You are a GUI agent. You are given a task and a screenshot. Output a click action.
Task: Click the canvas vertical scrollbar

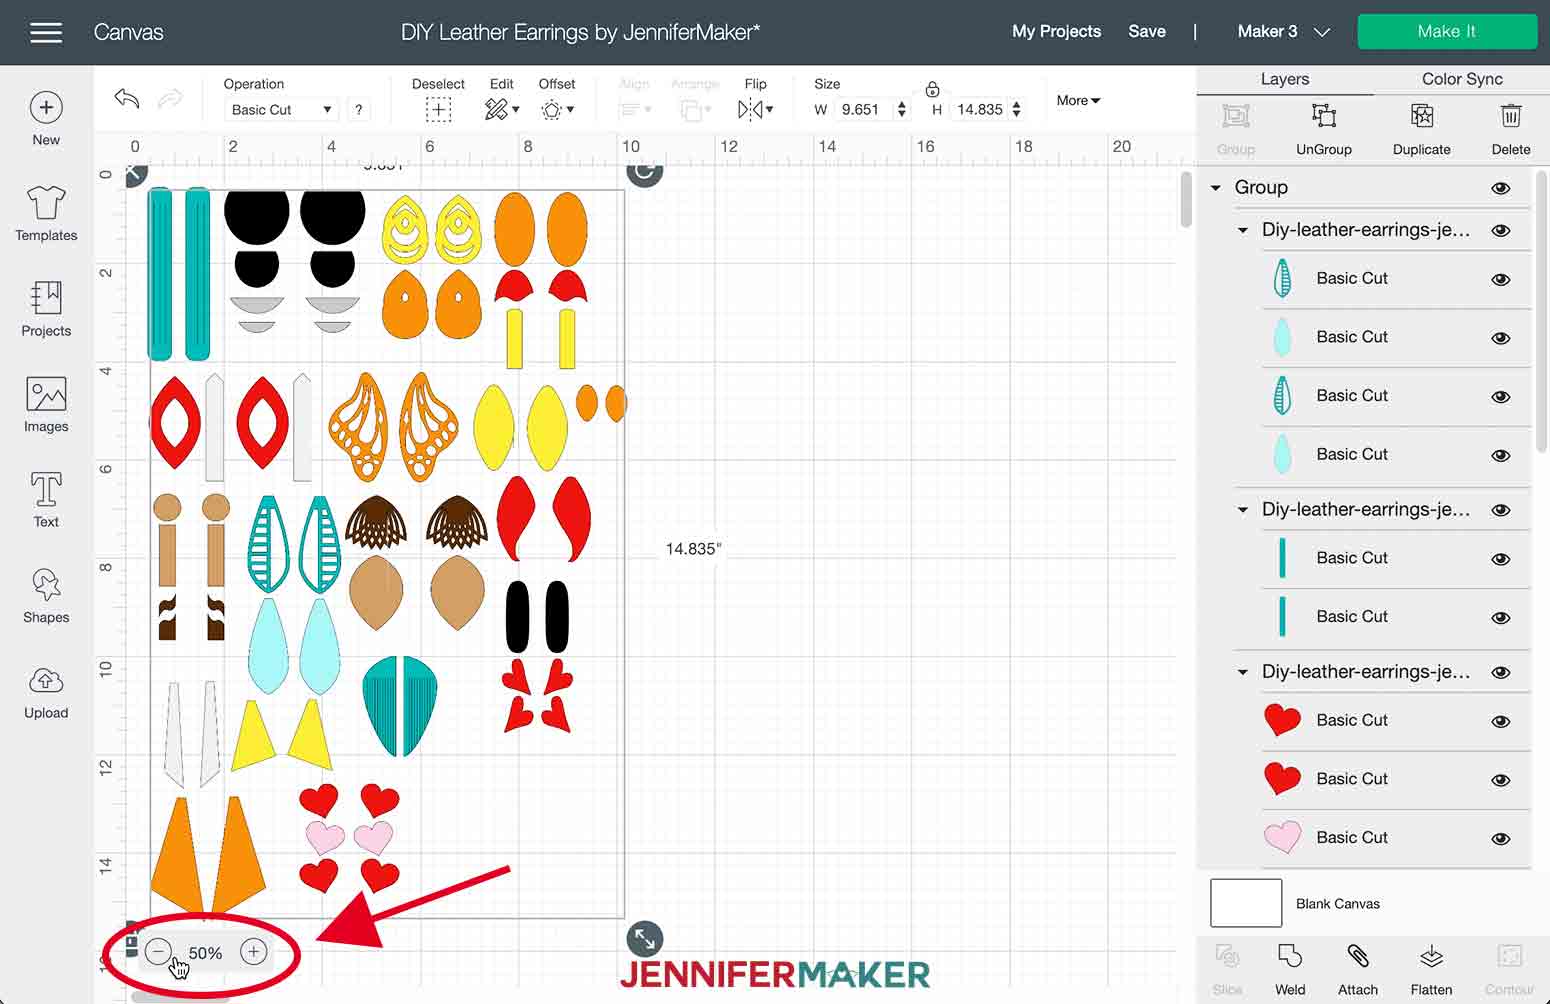pos(1186,200)
